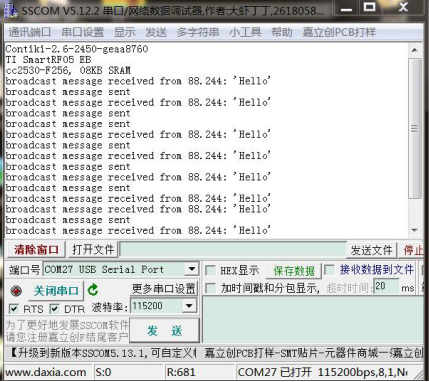The image size is (429, 382).
Task: Click the TI SmartRF05 EB log line
Action: [x=48, y=60]
